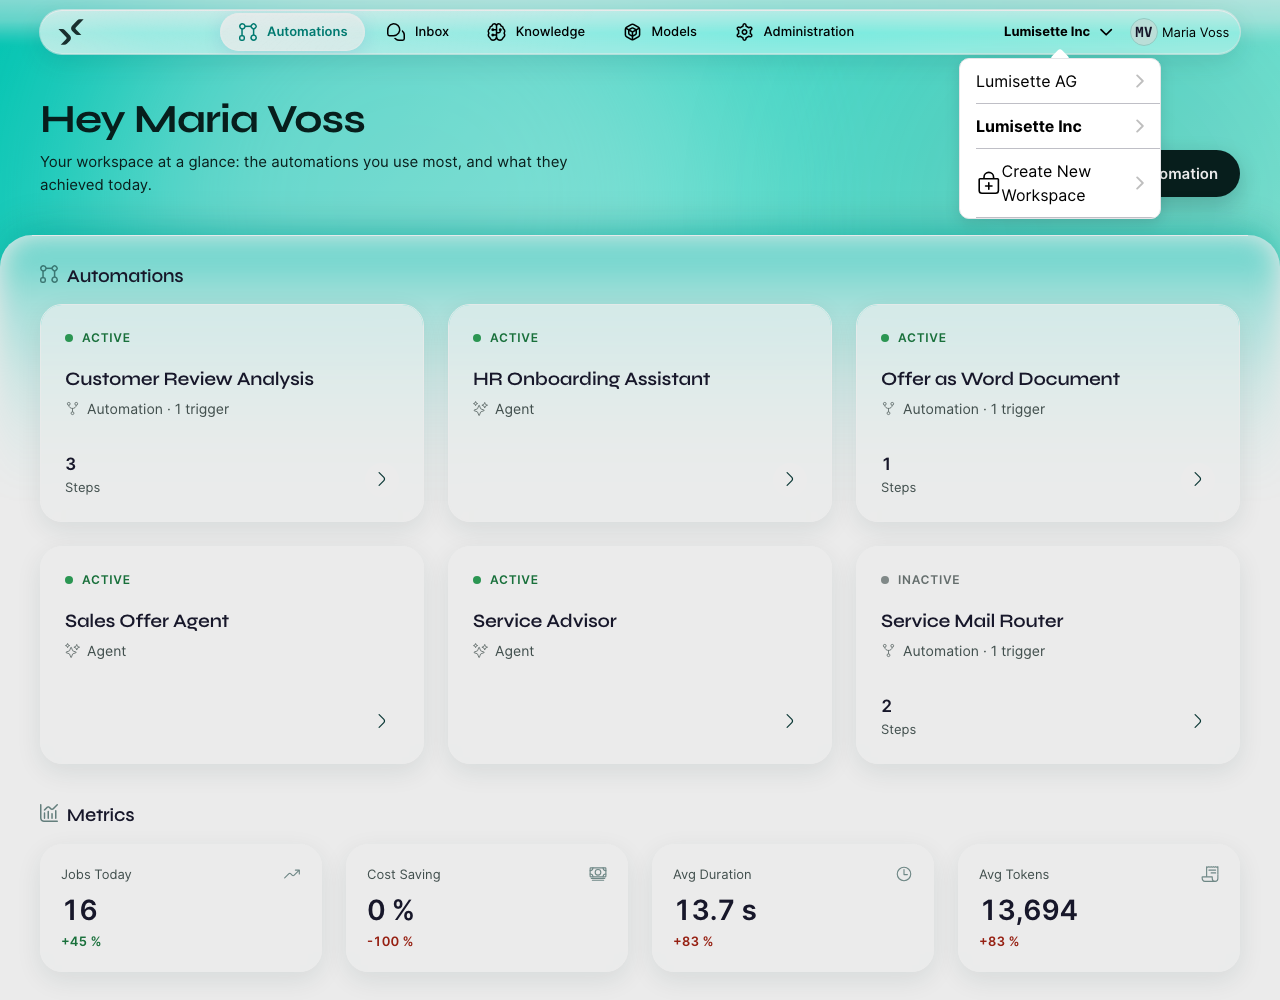
Task: Click the INACTIVE status on Service Mail Router
Action: click(x=920, y=580)
